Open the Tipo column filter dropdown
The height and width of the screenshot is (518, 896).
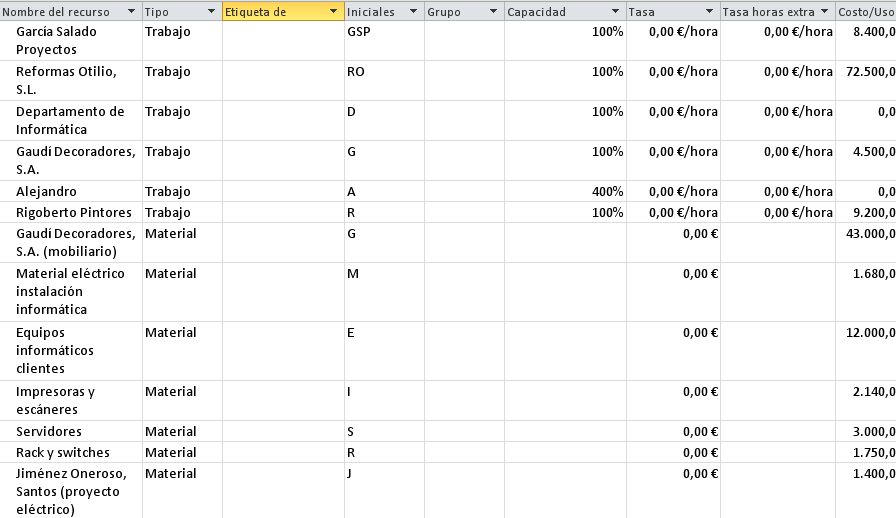click(210, 12)
